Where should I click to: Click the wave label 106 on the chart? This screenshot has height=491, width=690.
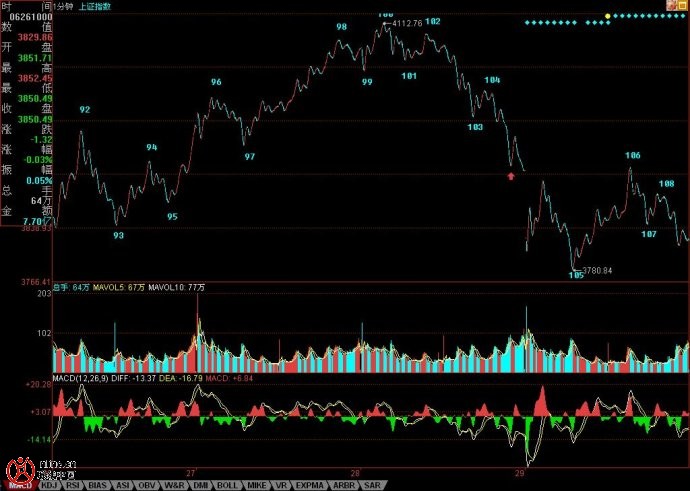pos(633,156)
